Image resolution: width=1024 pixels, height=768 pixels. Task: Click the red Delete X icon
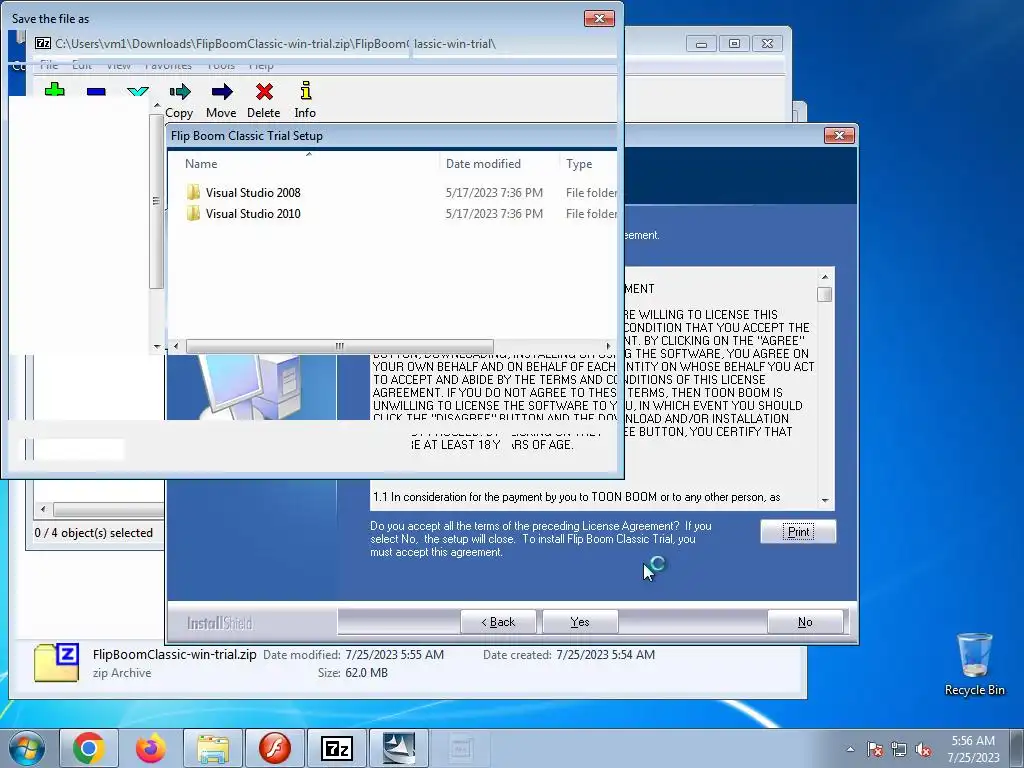[x=264, y=91]
